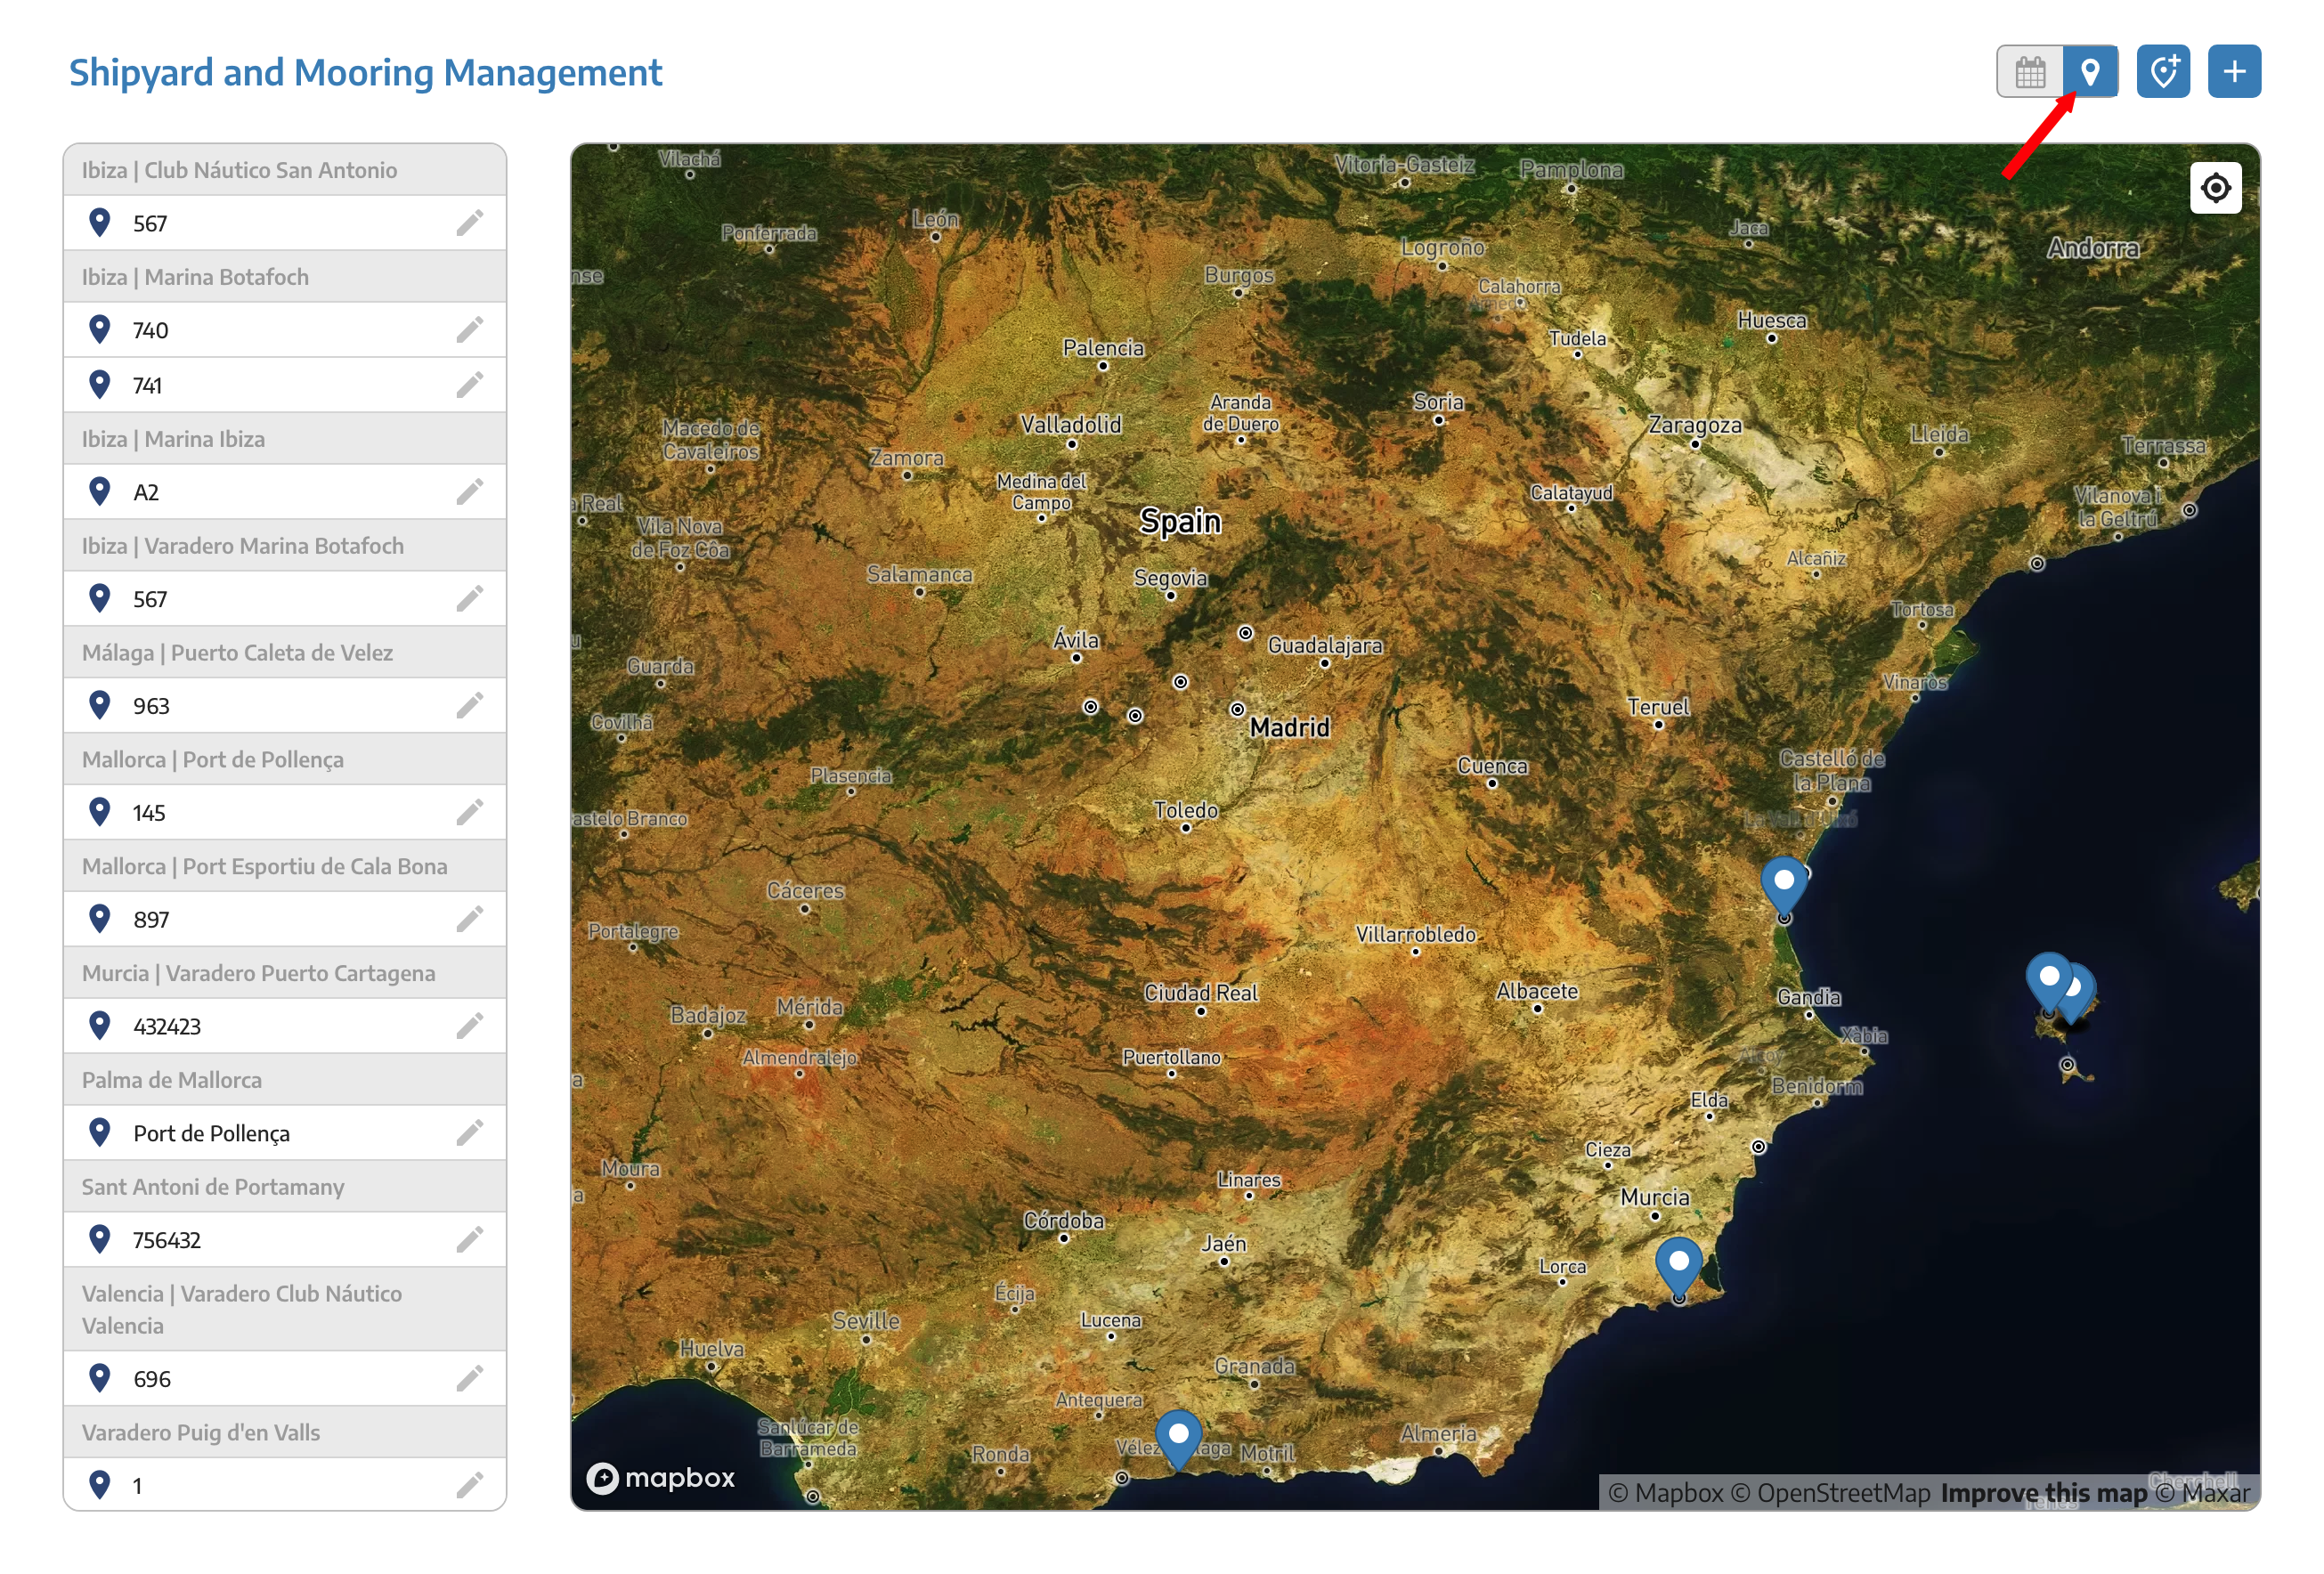Switch to calendar view toggle
Screen dimensions: 2324x1574
click(x=2029, y=72)
